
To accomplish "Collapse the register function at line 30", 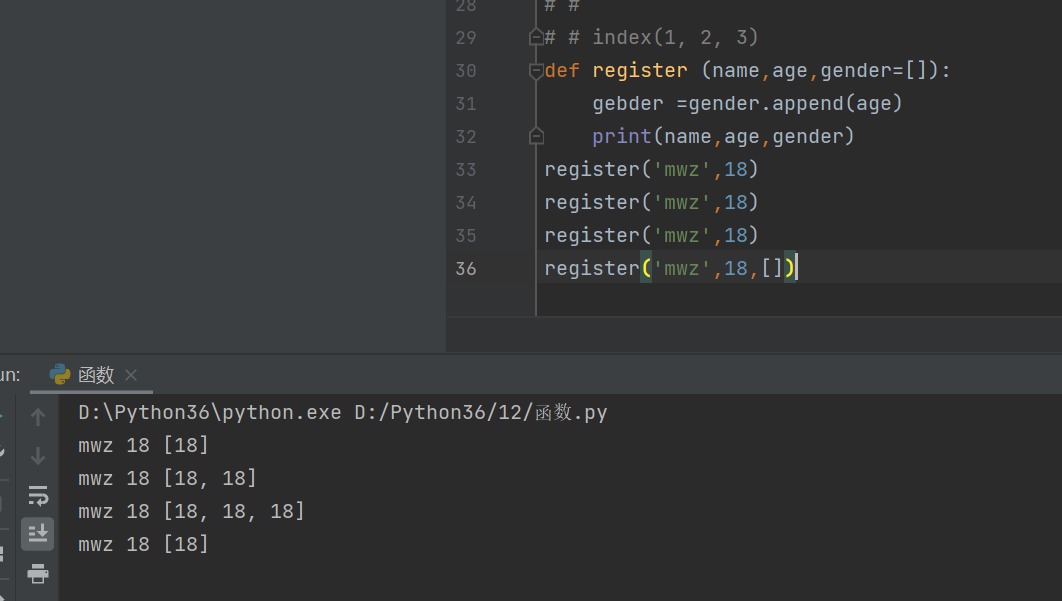I will [x=536, y=70].
